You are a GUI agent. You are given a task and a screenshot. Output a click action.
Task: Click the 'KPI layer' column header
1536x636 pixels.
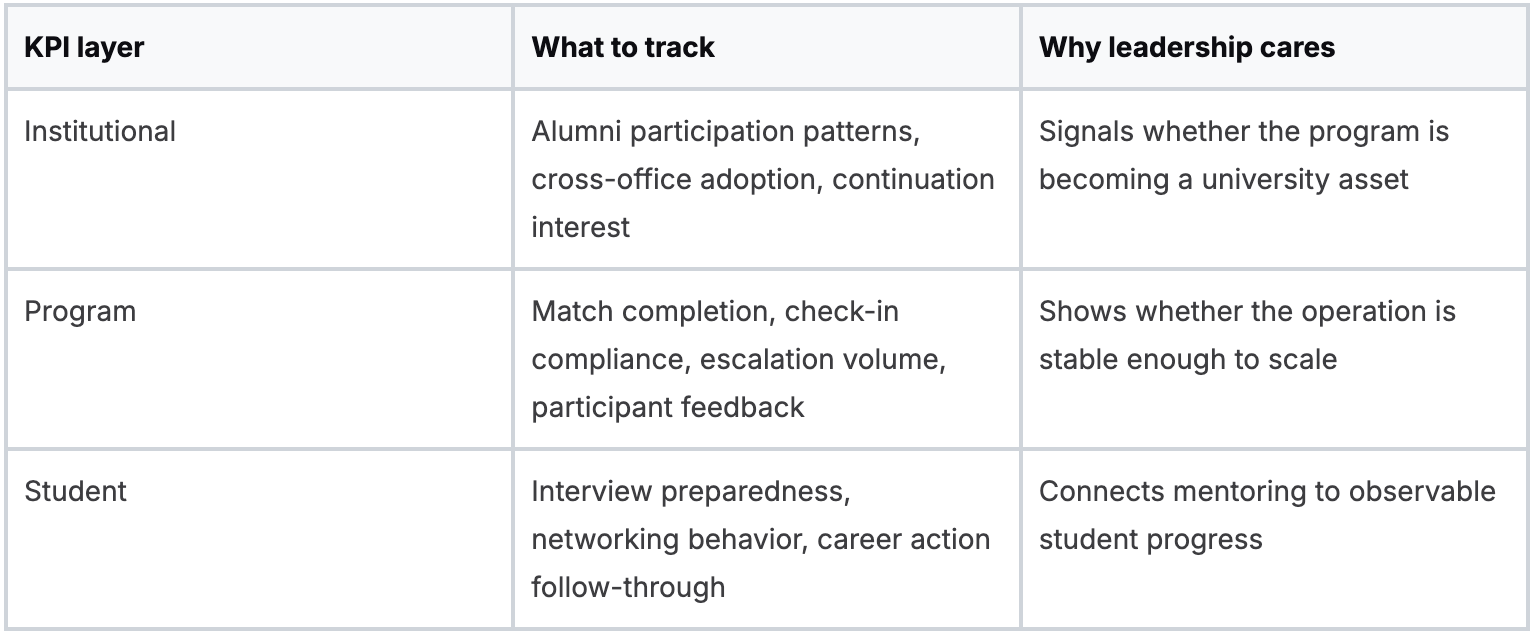coord(84,48)
